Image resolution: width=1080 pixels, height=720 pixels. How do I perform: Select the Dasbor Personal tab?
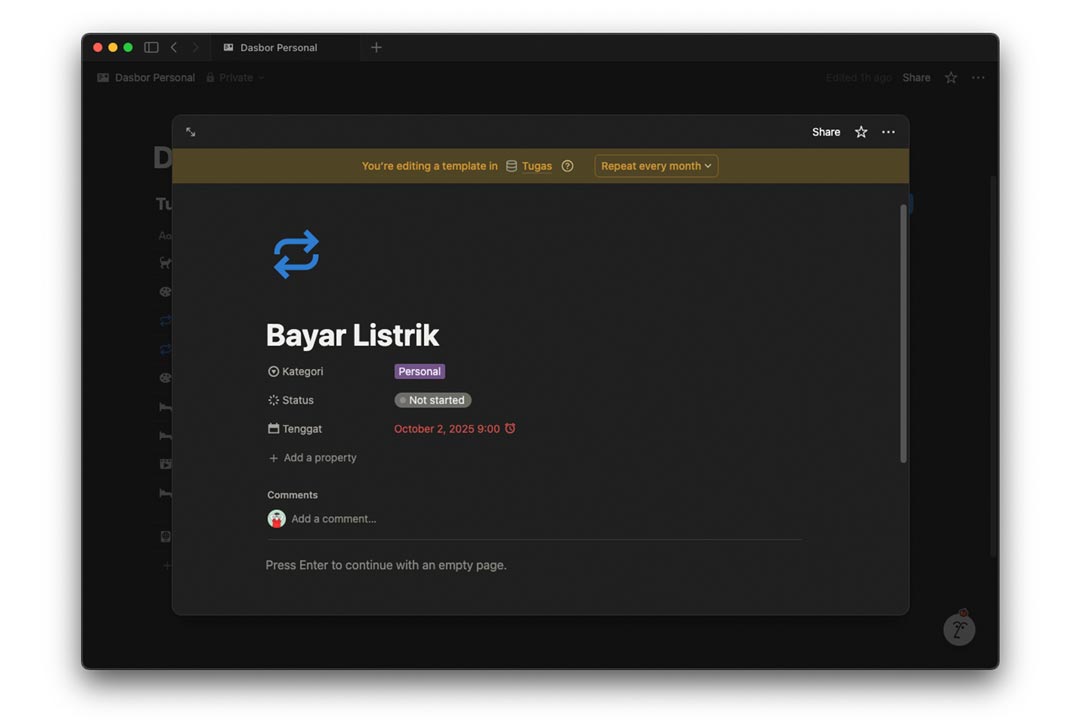coord(278,47)
